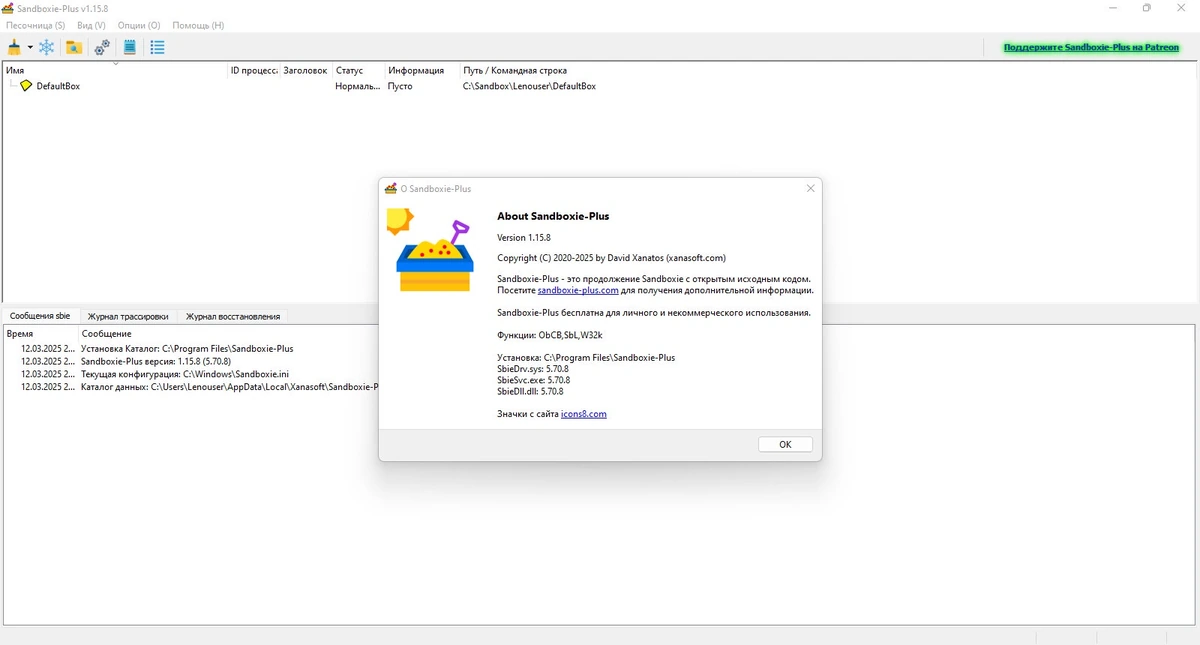The width and height of the screenshot is (1200, 645).
Task: Switch to the Сообщения sbie tab
Action: click(40, 316)
